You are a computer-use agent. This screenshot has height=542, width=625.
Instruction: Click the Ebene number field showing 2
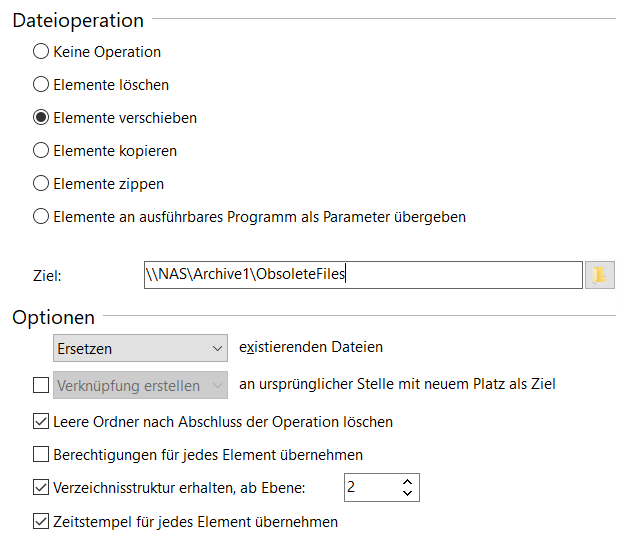[x=371, y=487]
